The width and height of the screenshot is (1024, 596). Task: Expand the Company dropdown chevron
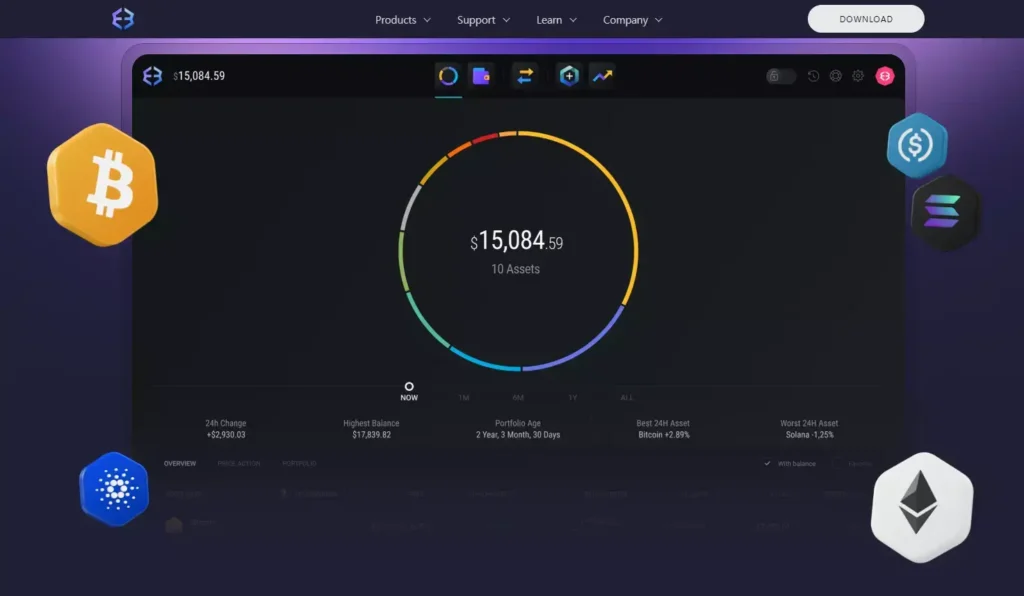click(x=658, y=20)
